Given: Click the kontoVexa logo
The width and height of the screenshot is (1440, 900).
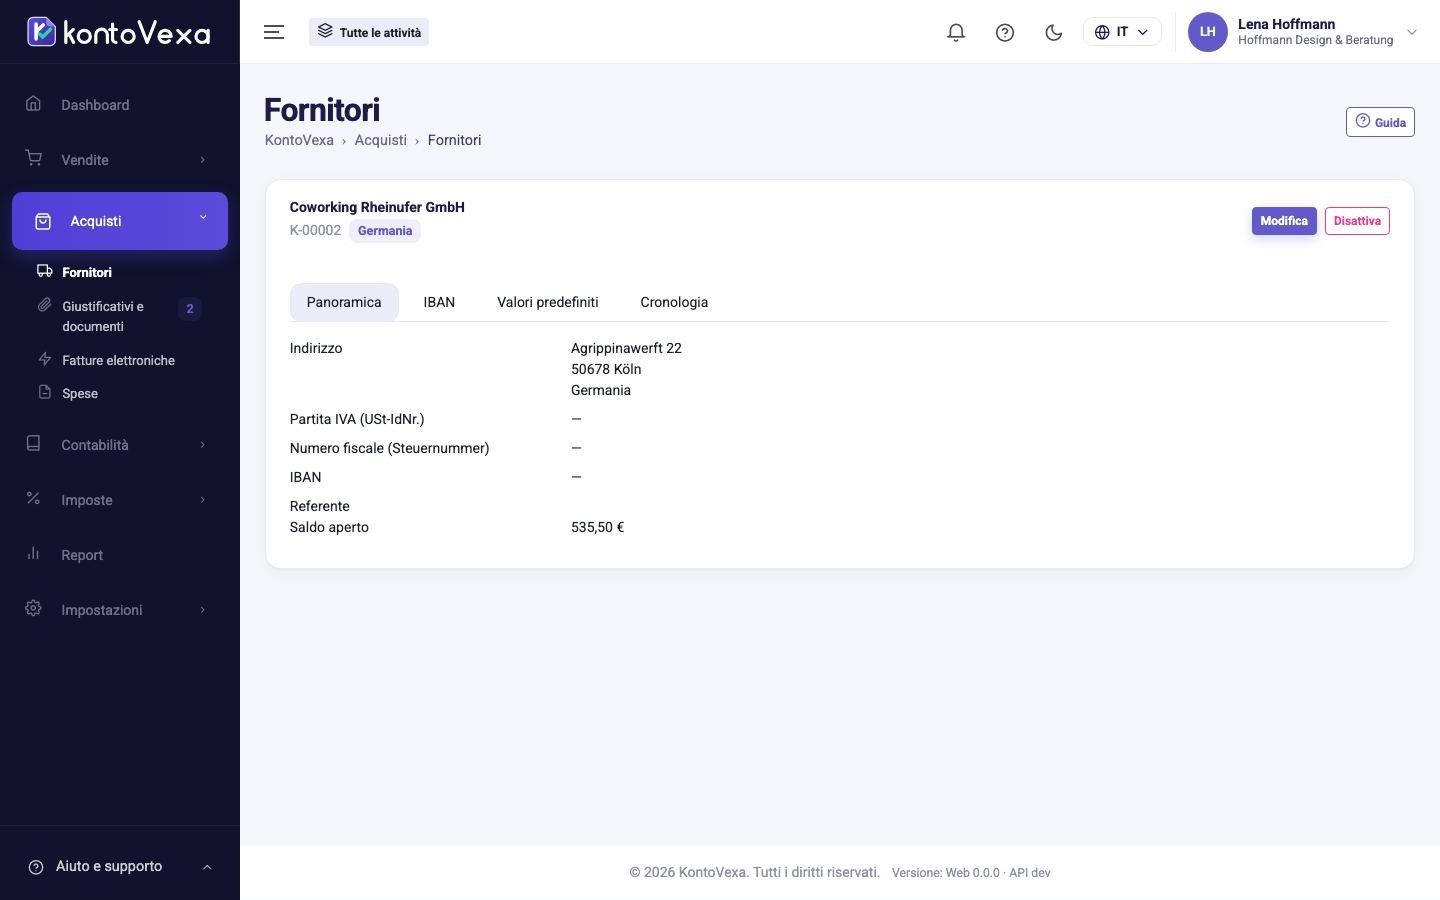Looking at the screenshot, I should coord(119,32).
